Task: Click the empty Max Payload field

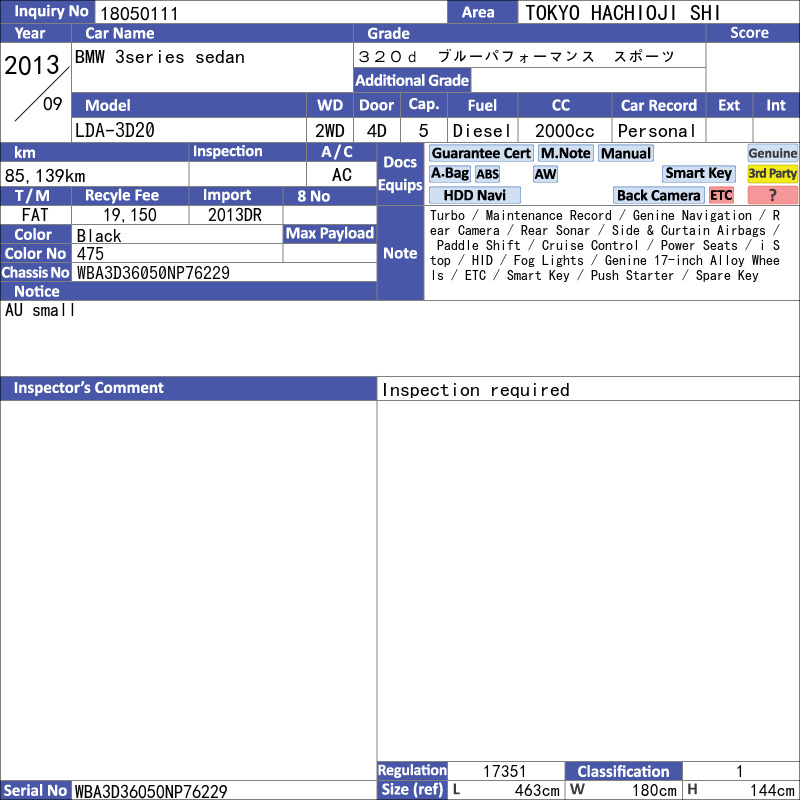Action: 330,253
